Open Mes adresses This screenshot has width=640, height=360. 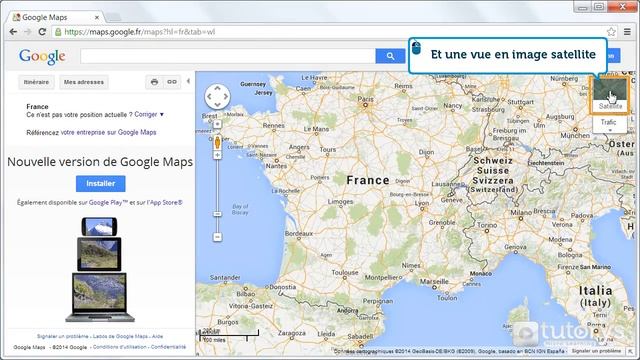click(x=84, y=82)
